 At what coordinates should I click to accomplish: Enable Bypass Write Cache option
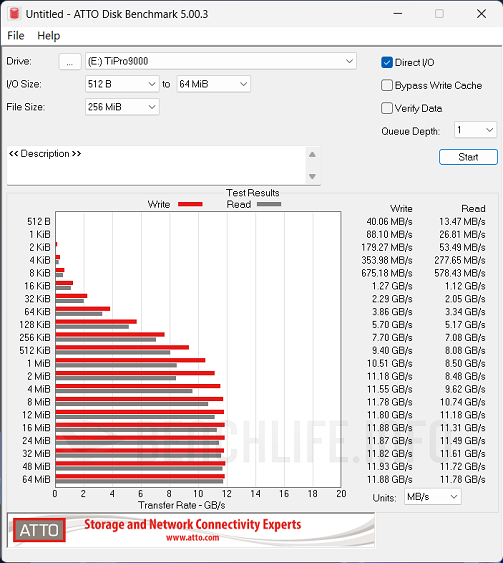click(387, 85)
